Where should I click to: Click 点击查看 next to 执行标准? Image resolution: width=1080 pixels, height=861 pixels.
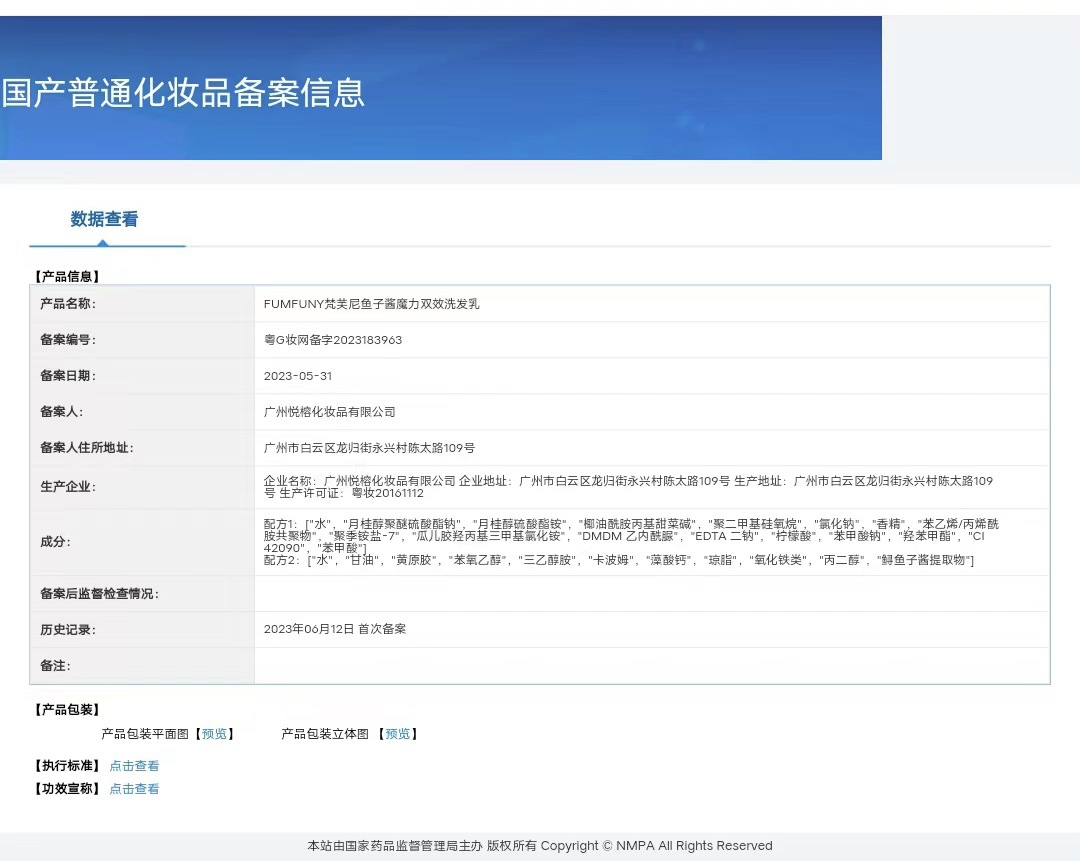pos(134,764)
